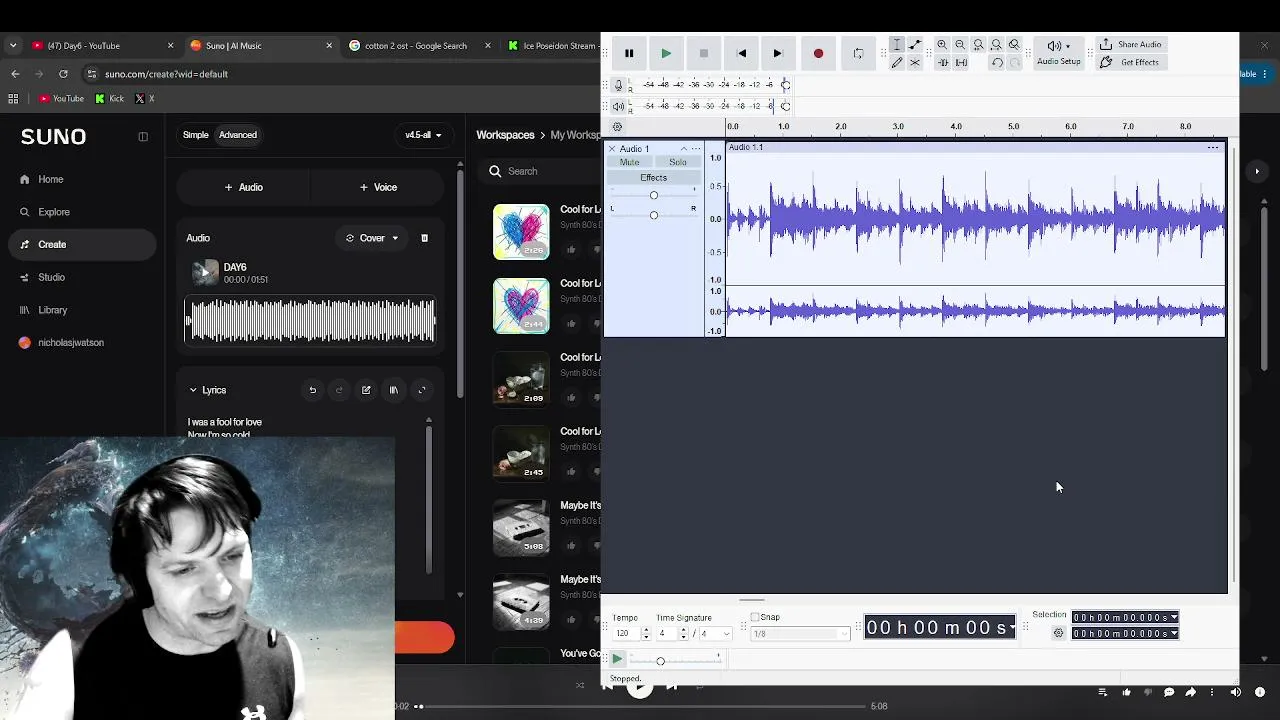This screenshot has height=720, width=1280.
Task: Open the Selection settings gear
Action: pyautogui.click(x=1058, y=633)
